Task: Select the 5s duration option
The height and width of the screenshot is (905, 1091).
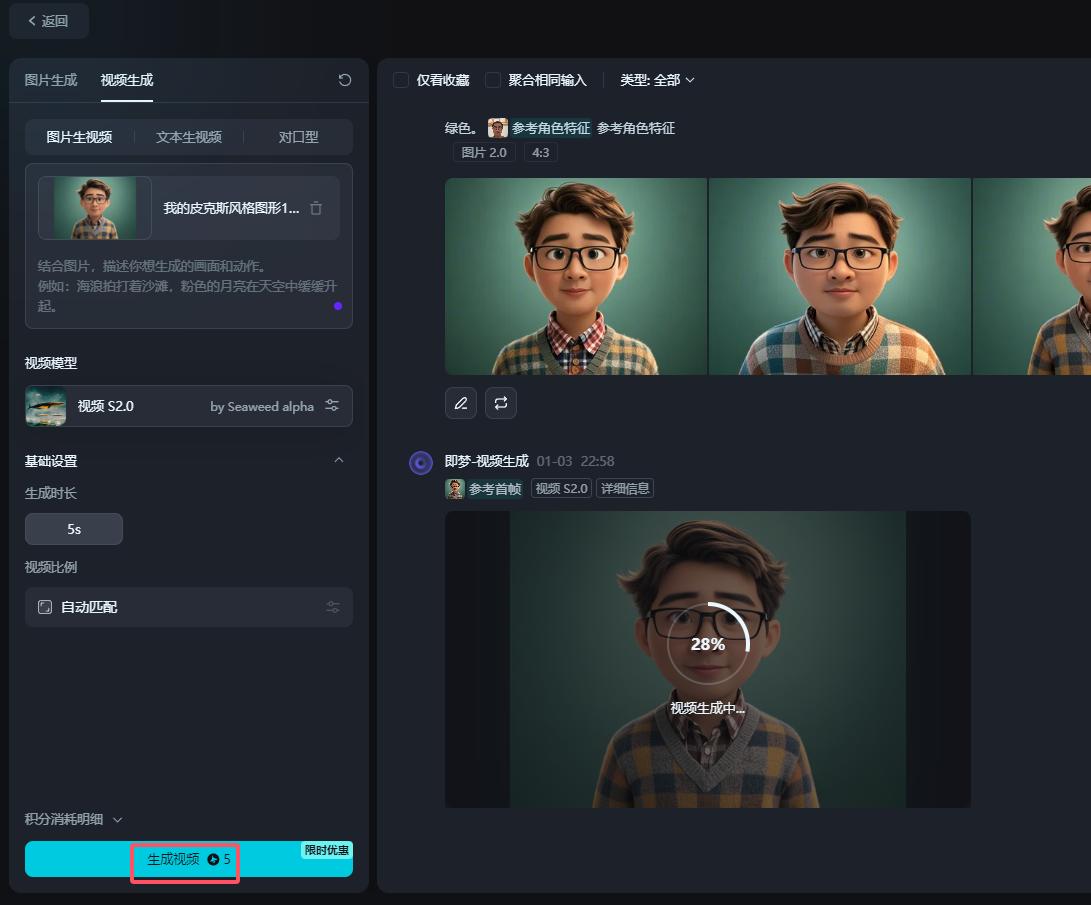Action: [74, 529]
